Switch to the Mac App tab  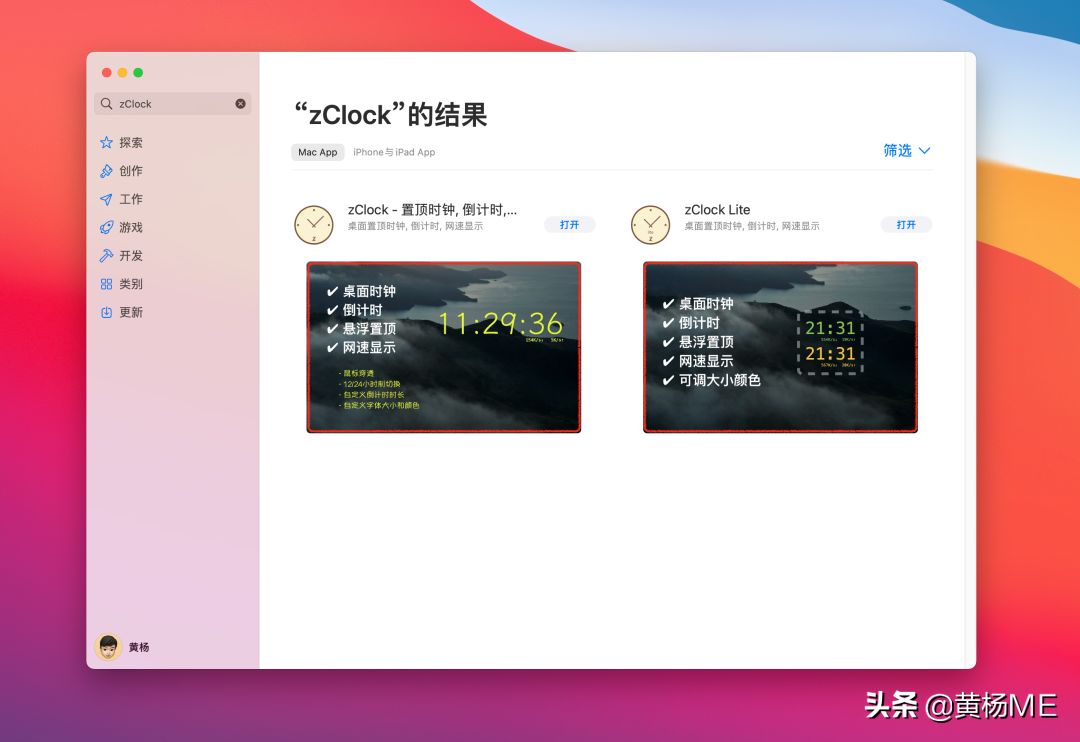(x=318, y=152)
